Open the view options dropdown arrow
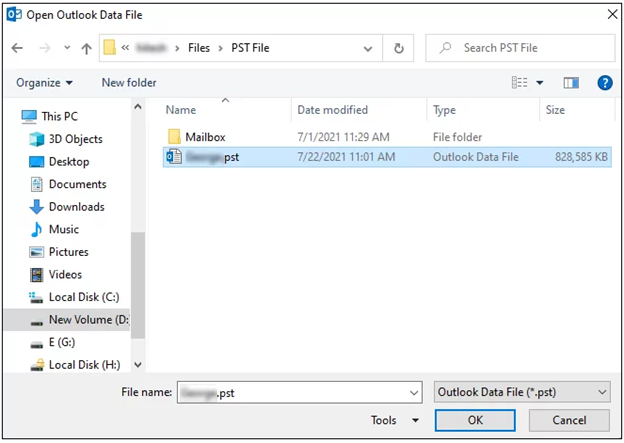The image size is (624, 443). click(x=540, y=83)
